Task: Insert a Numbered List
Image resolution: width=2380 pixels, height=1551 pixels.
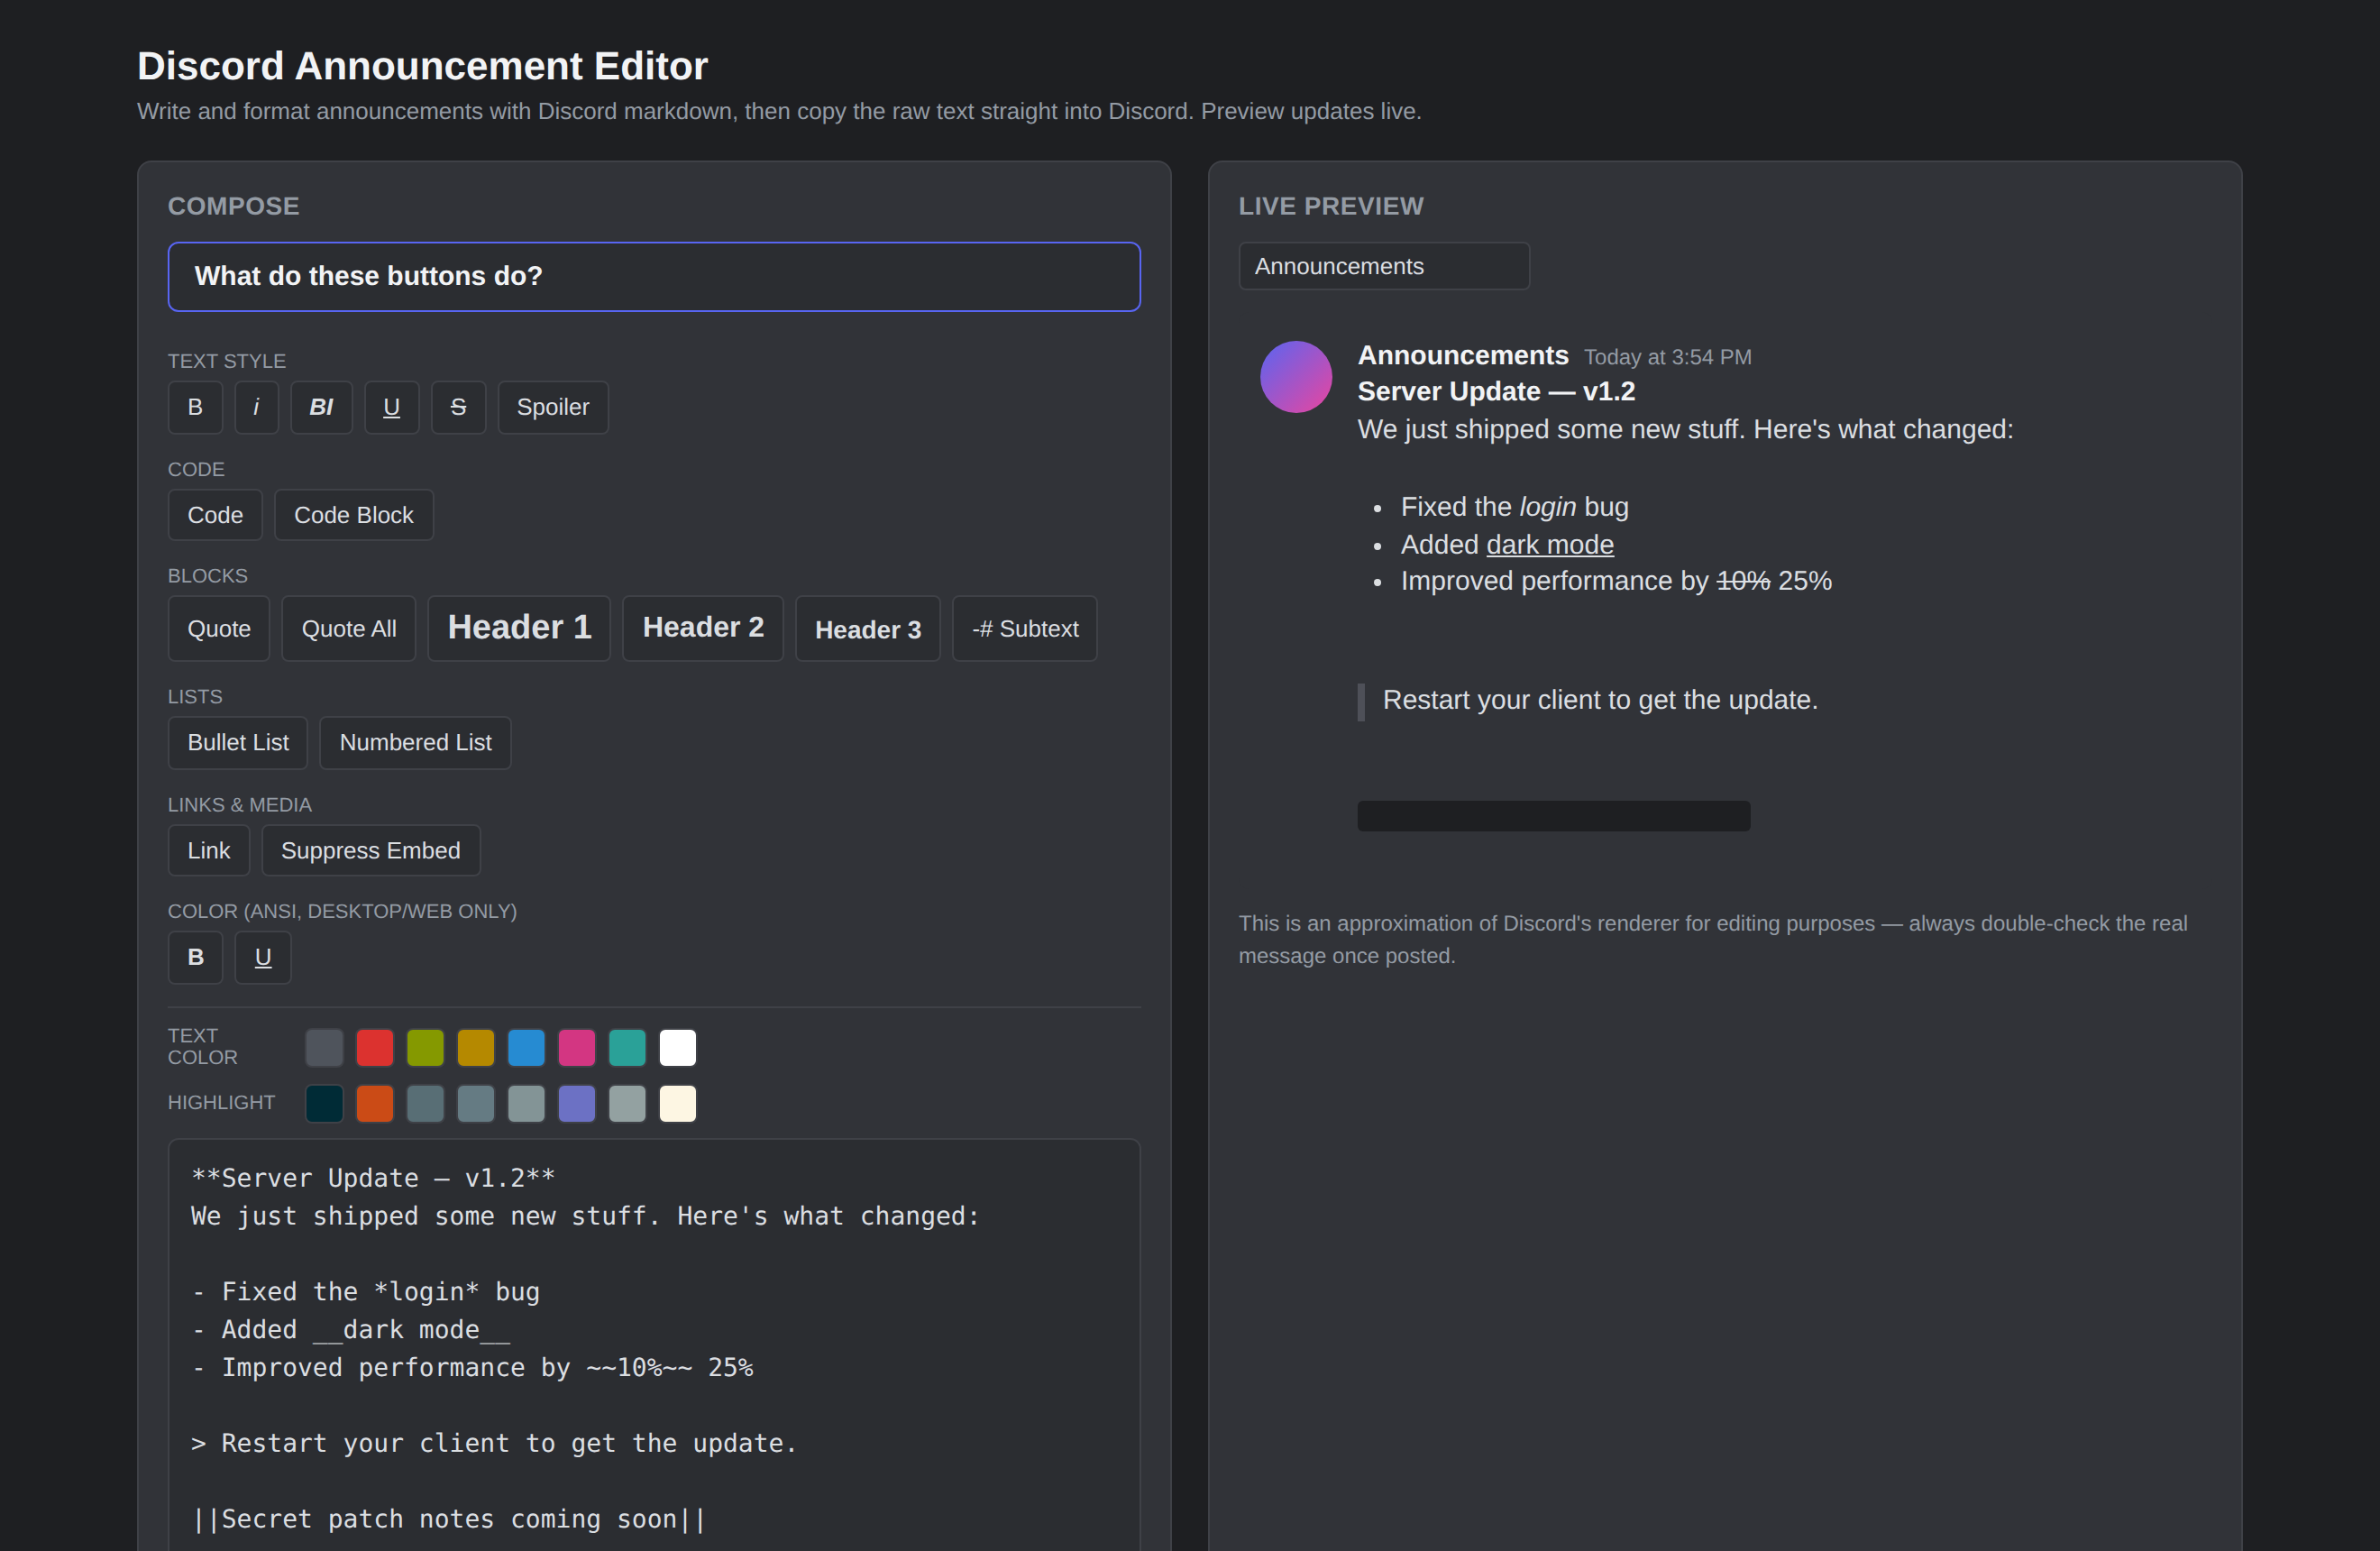Action: click(x=415, y=742)
